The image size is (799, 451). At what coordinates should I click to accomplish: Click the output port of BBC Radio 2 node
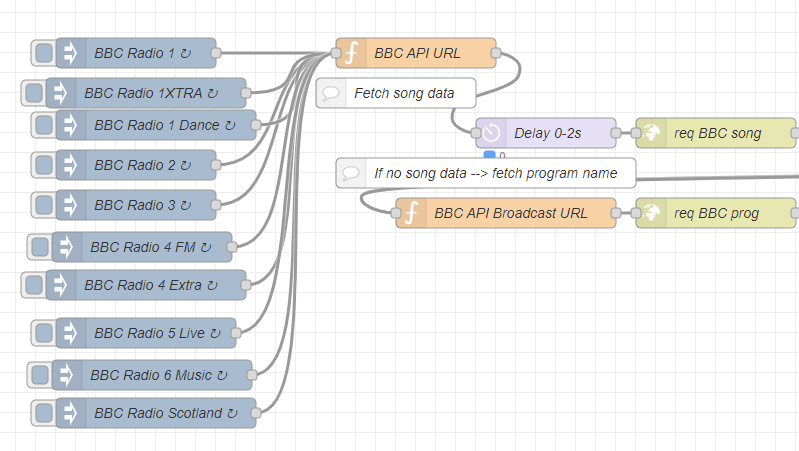pyautogui.click(x=216, y=165)
